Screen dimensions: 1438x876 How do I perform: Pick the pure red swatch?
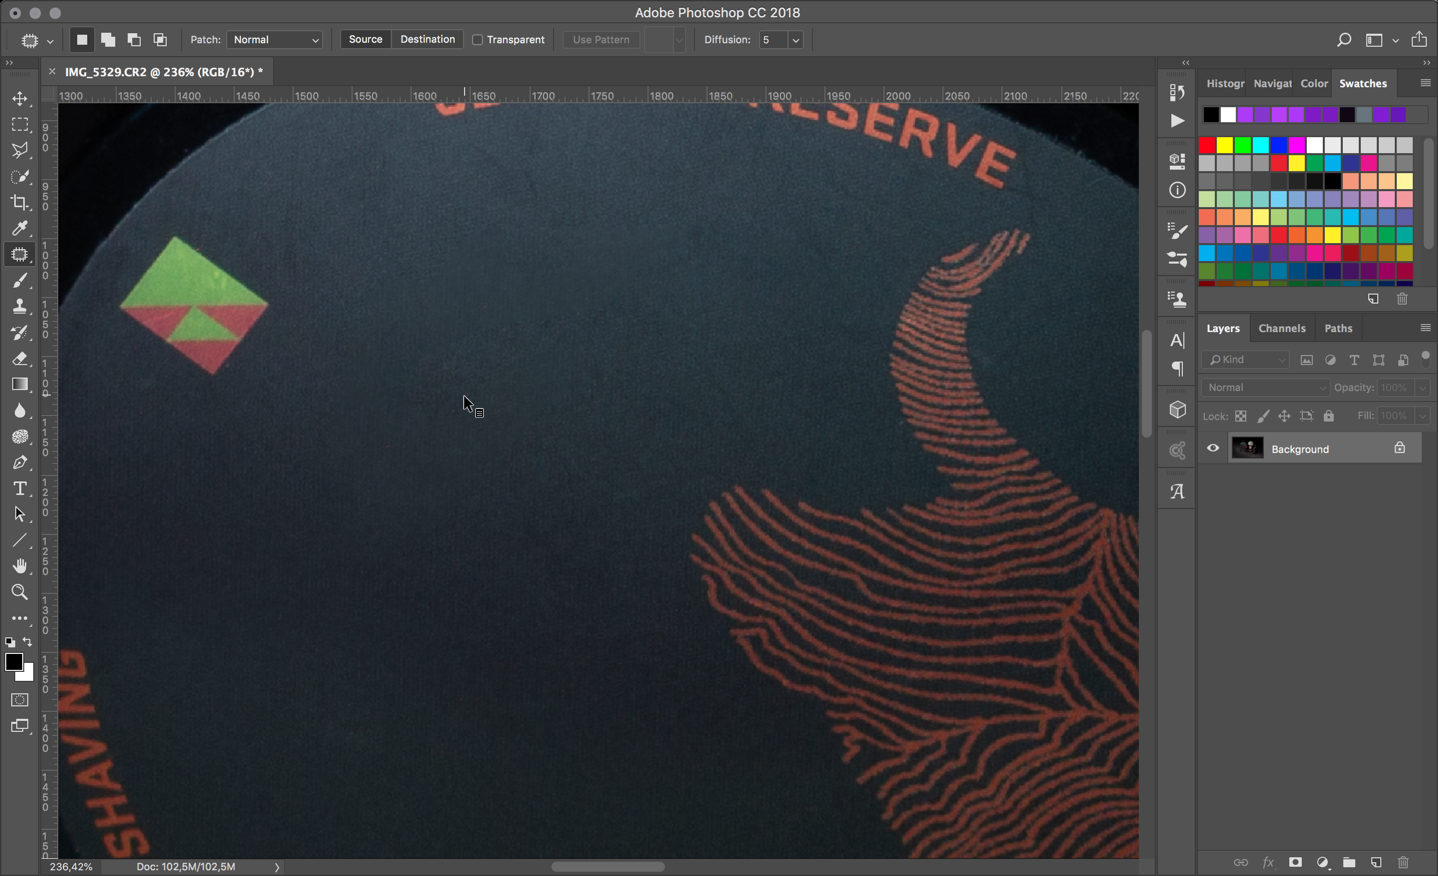pyautogui.click(x=1207, y=145)
